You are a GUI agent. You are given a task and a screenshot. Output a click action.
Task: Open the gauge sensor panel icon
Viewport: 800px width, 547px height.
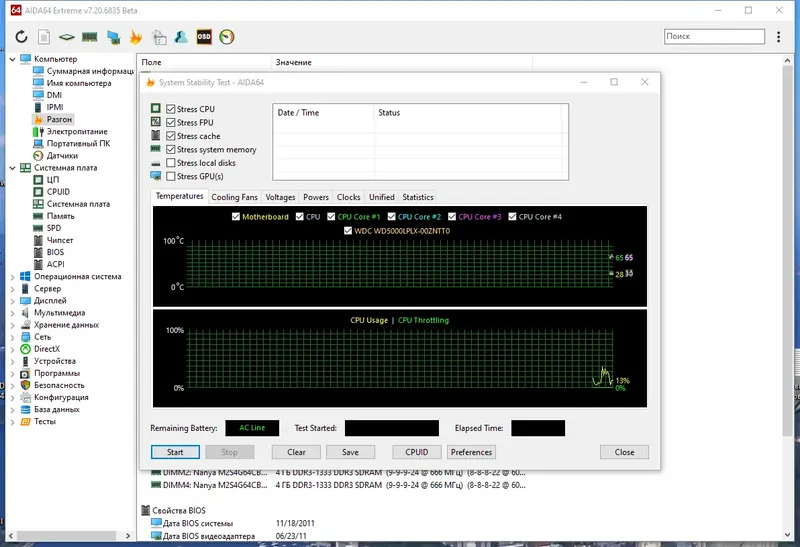point(227,37)
